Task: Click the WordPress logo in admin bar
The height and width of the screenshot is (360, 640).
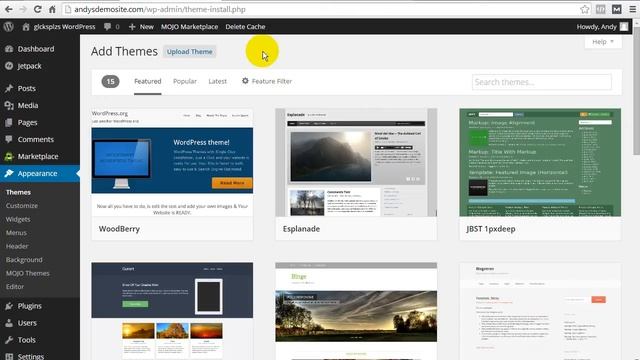Action: click(9, 27)
